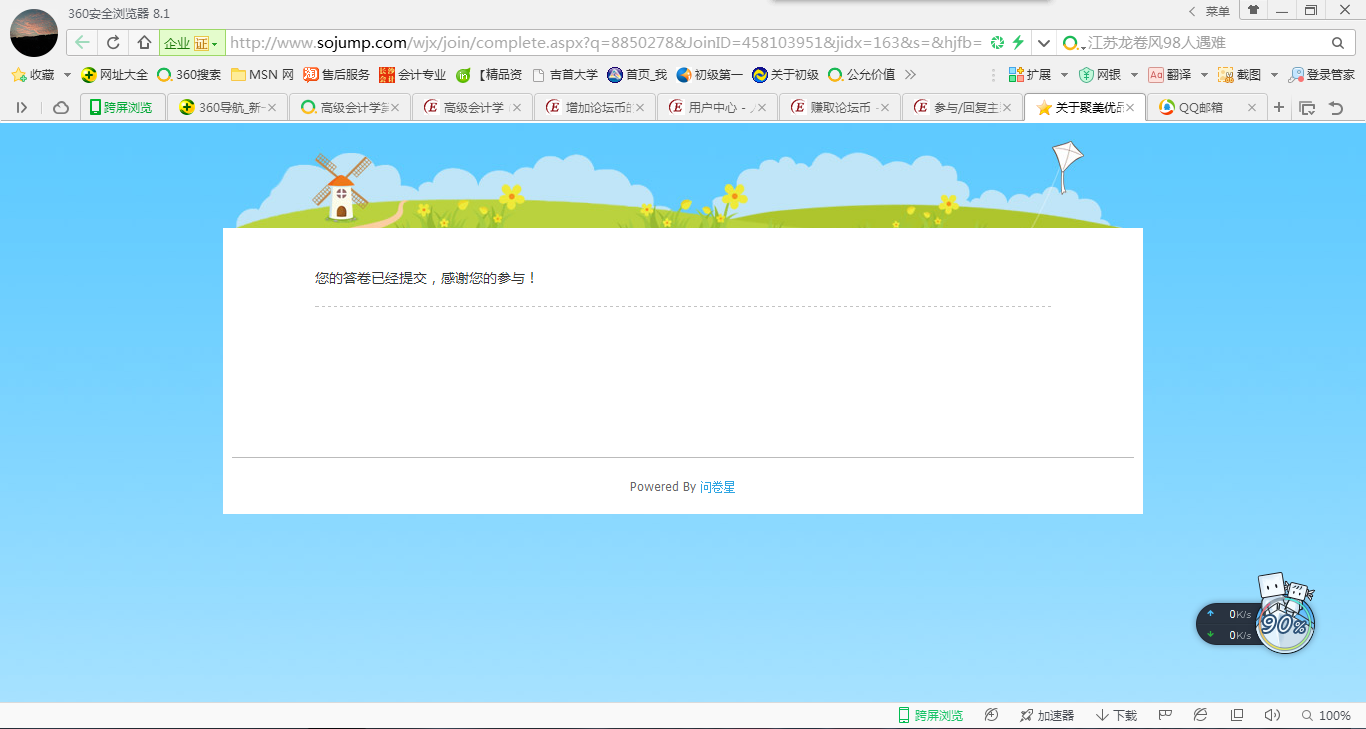Adjust the 100% zoom level control
The image size is (1366, 729).
coord(1326,715)
